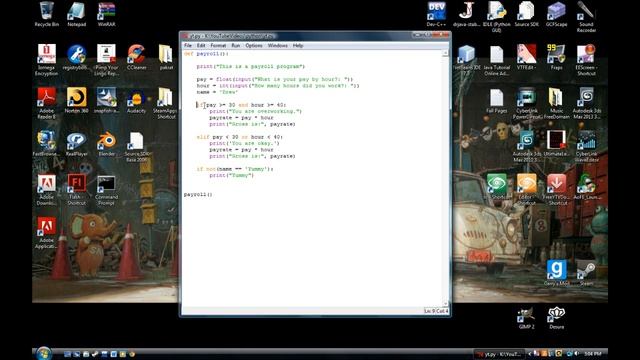Open the Format menu in IDLE

[x=218, y=45]
